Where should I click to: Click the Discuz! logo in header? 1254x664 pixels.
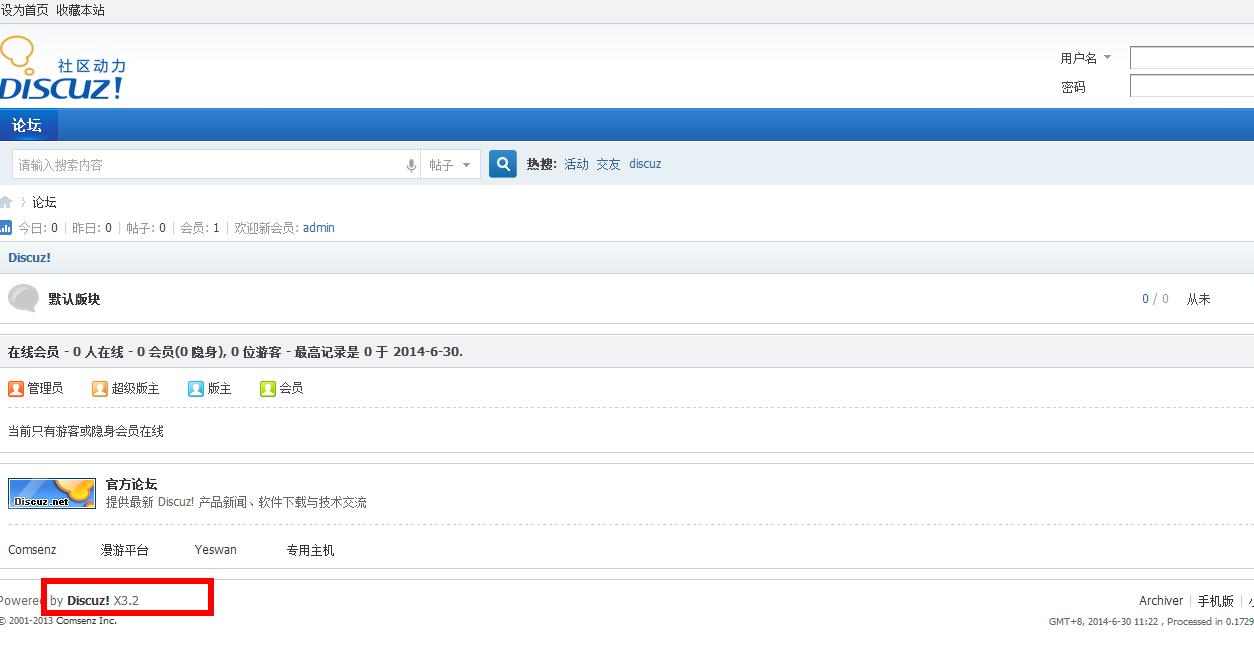pyautogui.click(x=62, y=69)
